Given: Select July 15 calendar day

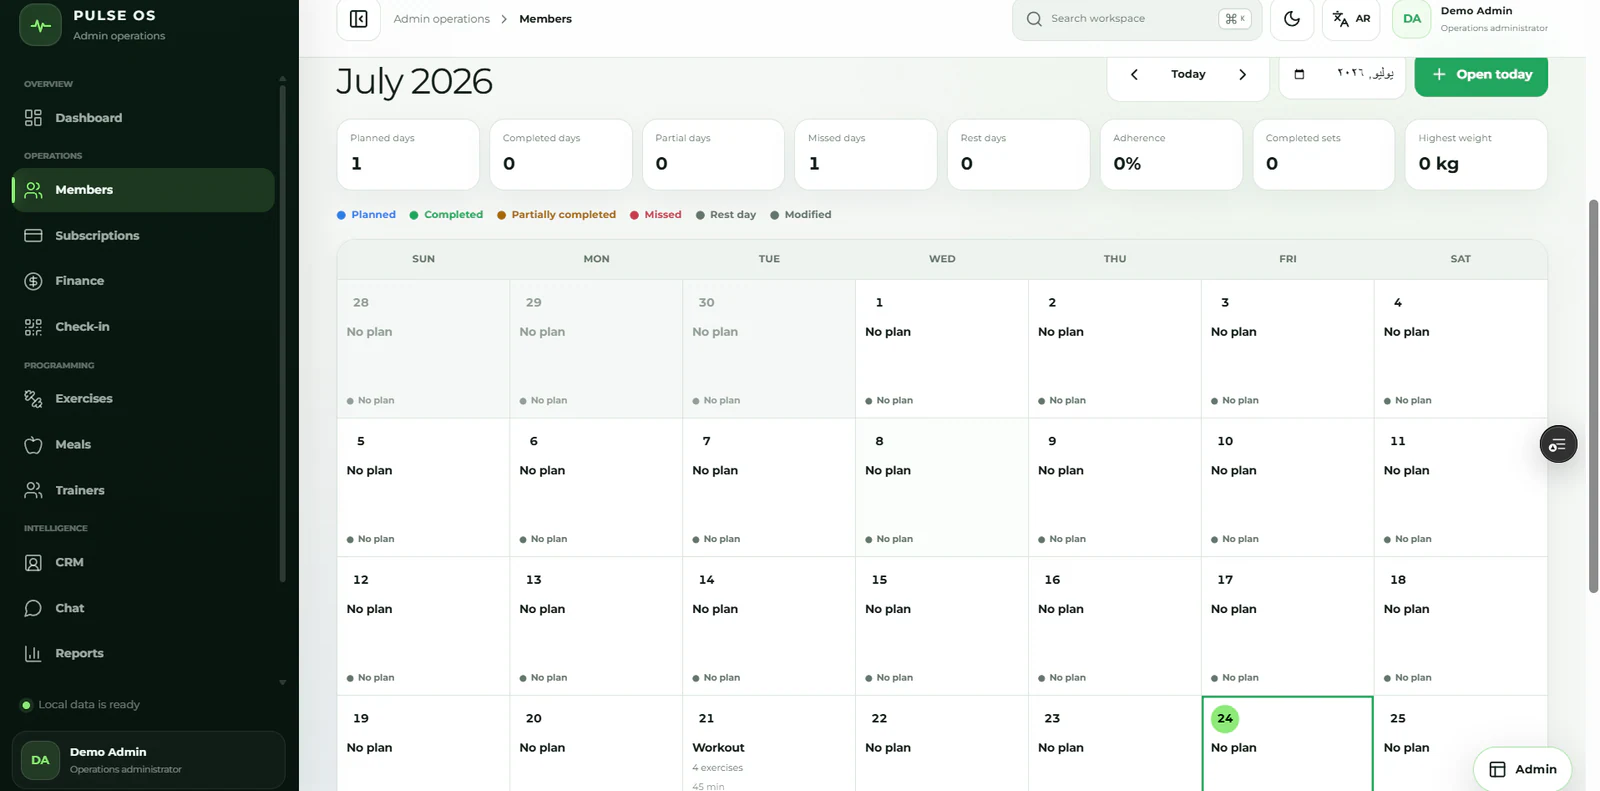Looking at the screenshot, I should pyautogui.click(x=942, y=626).
